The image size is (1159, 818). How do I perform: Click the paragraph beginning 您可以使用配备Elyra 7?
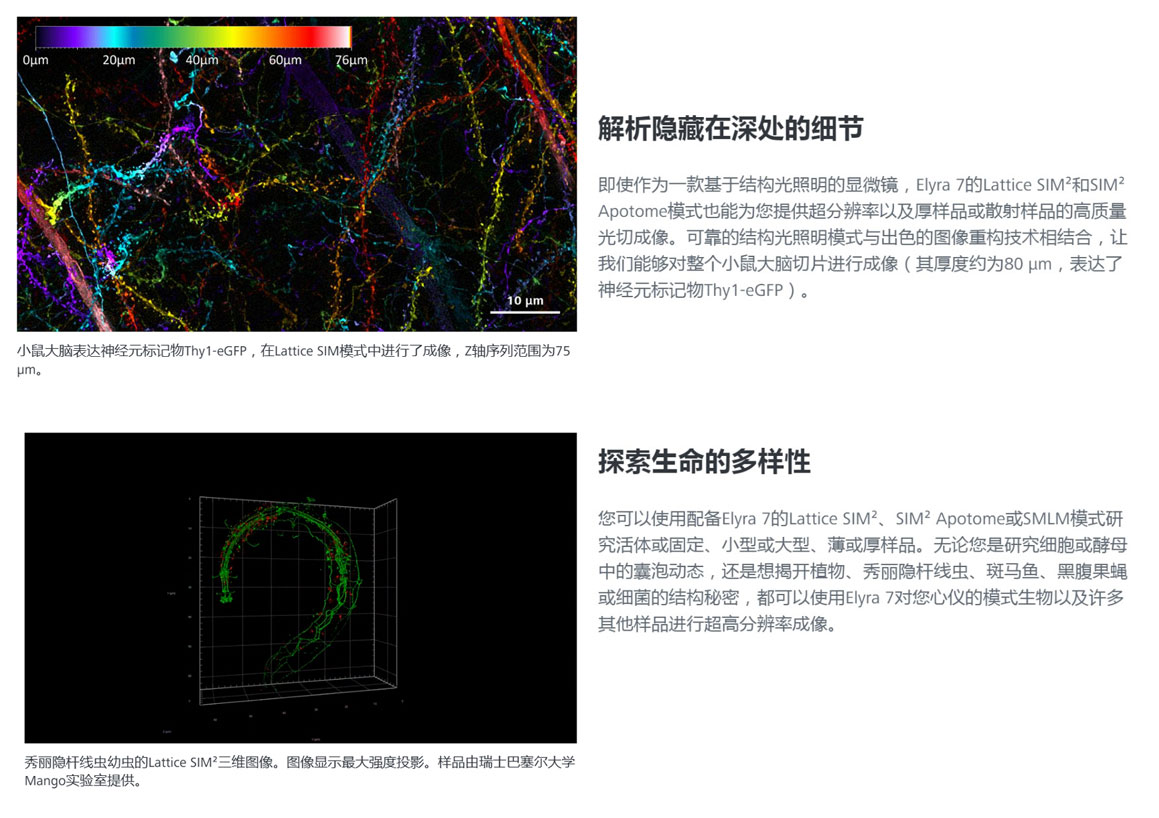[861, 571]
